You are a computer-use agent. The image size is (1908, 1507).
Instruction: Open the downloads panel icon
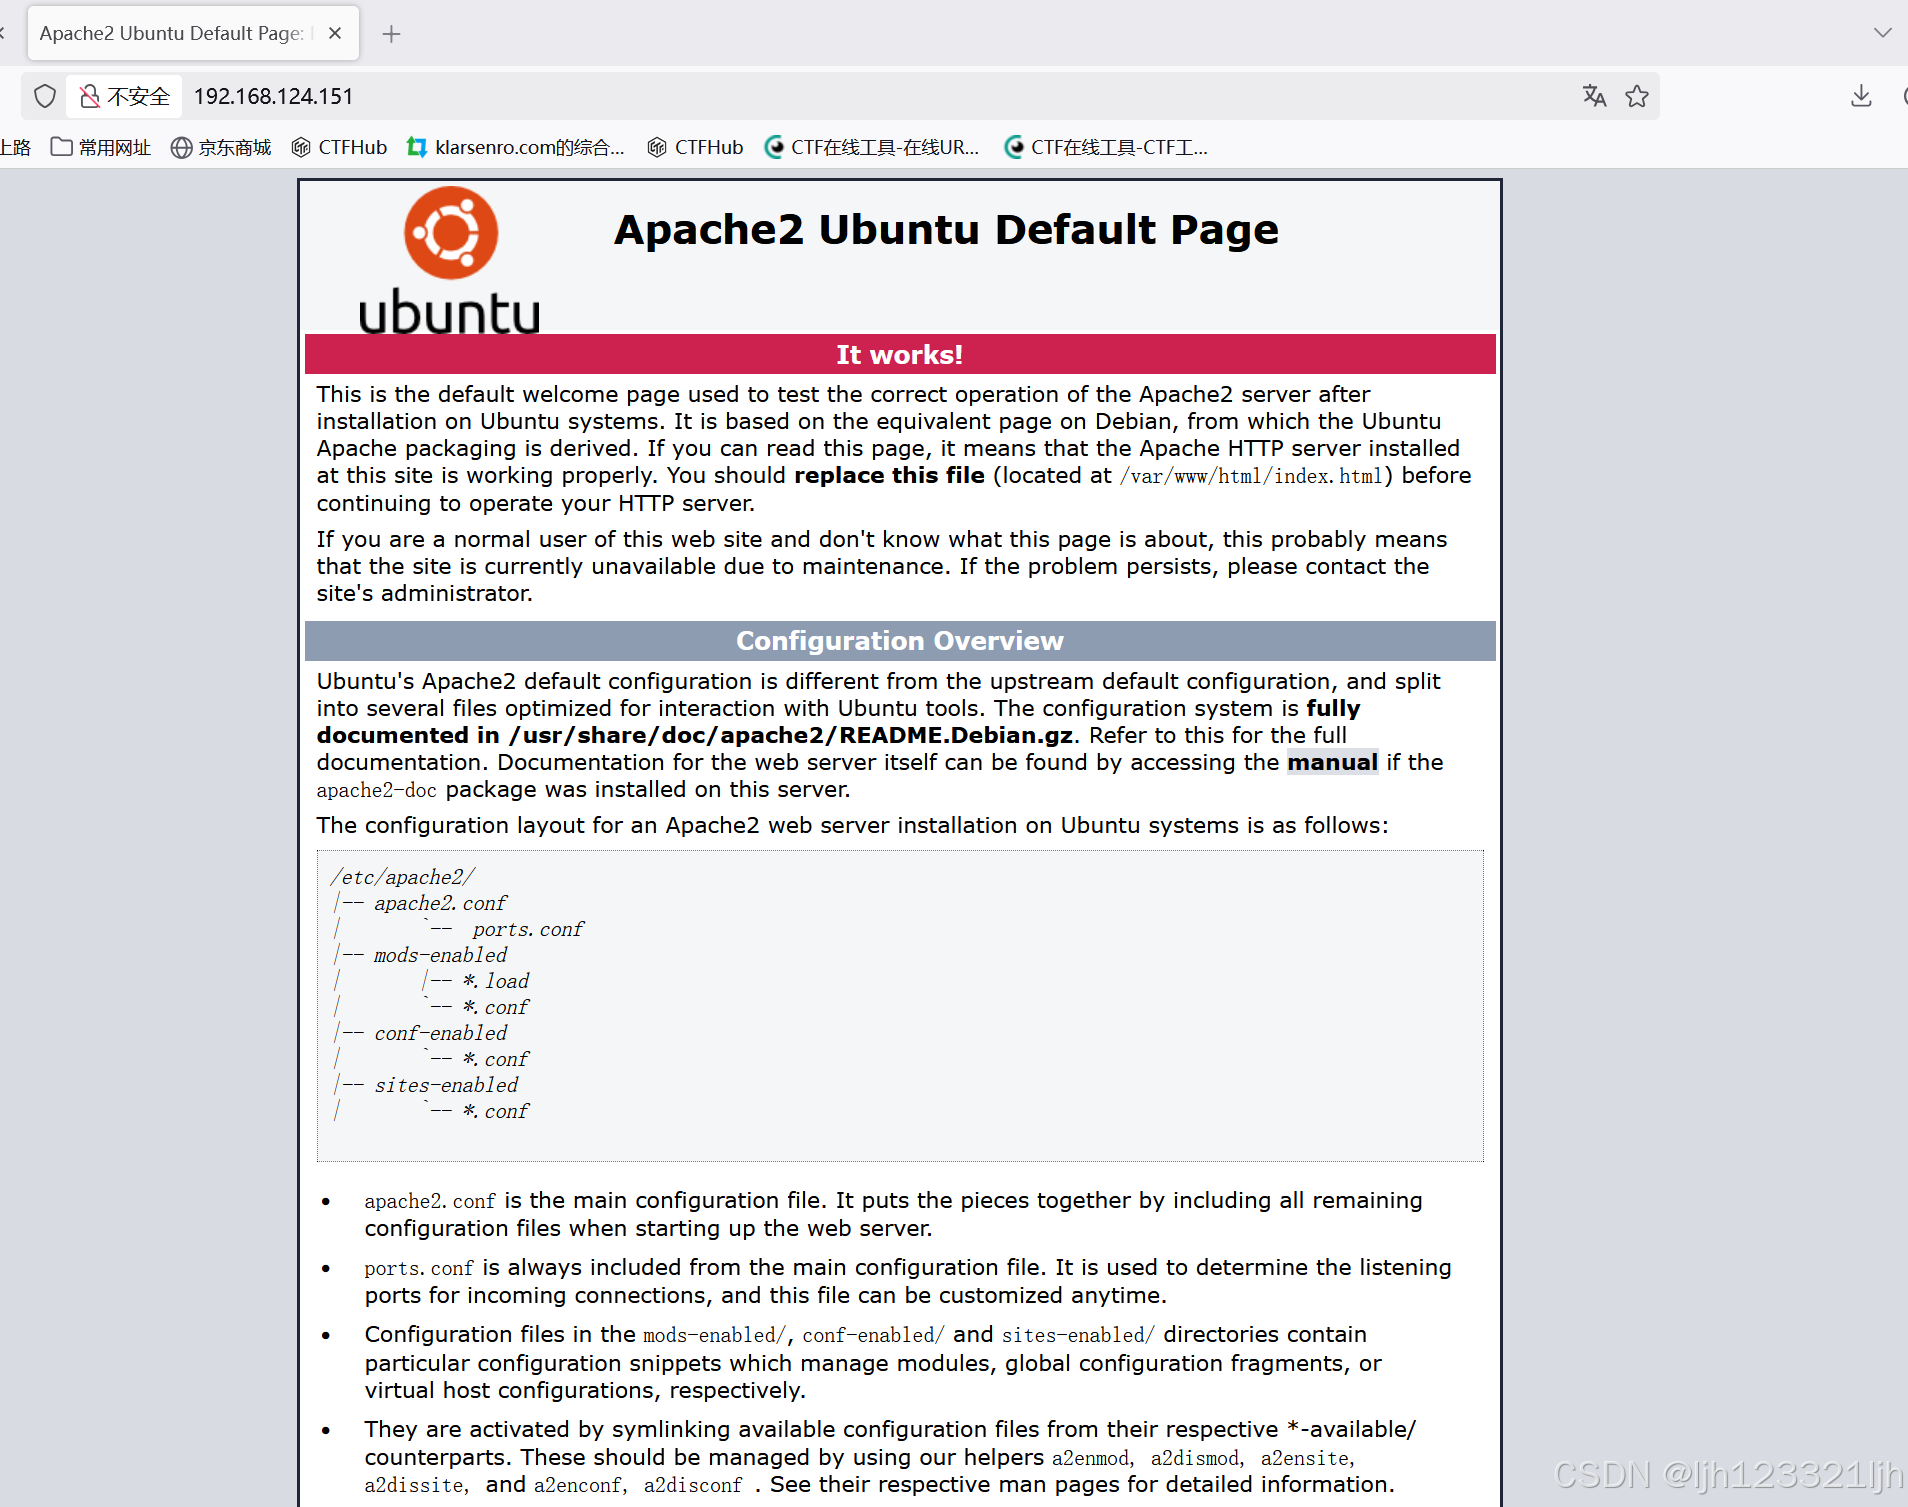coord(1860,96)
